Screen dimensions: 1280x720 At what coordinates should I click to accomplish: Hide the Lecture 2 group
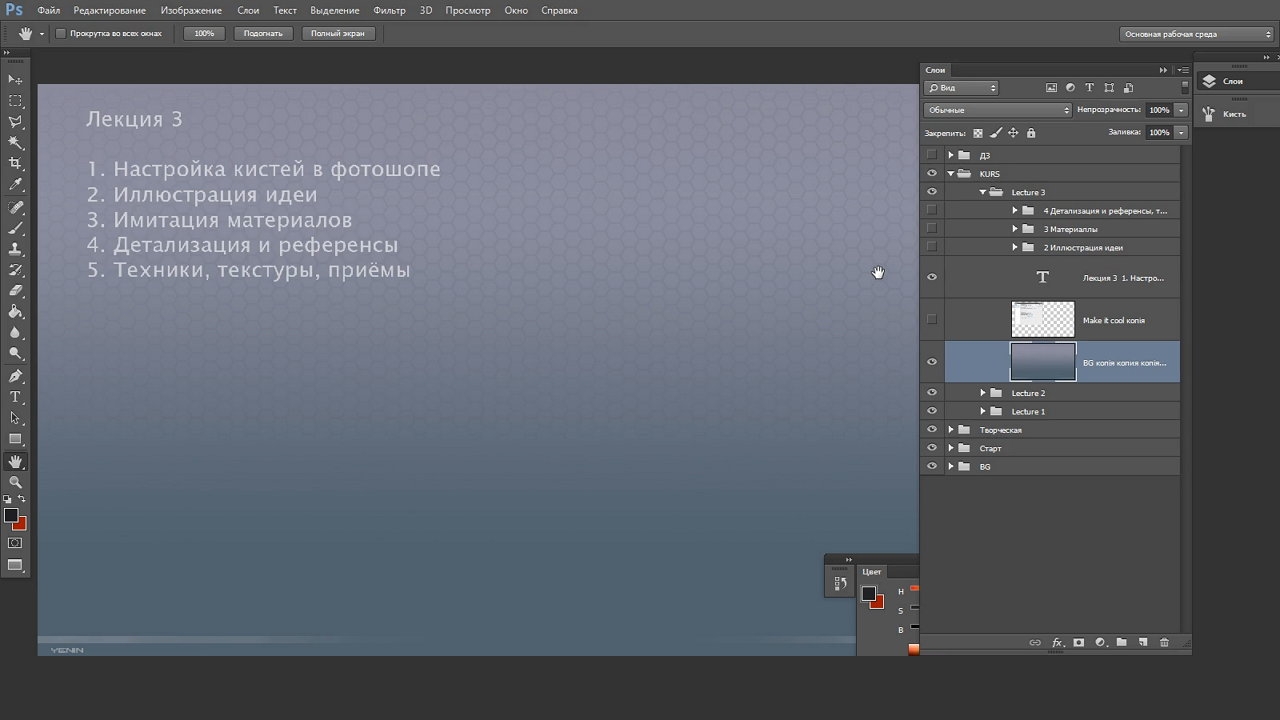932,393
